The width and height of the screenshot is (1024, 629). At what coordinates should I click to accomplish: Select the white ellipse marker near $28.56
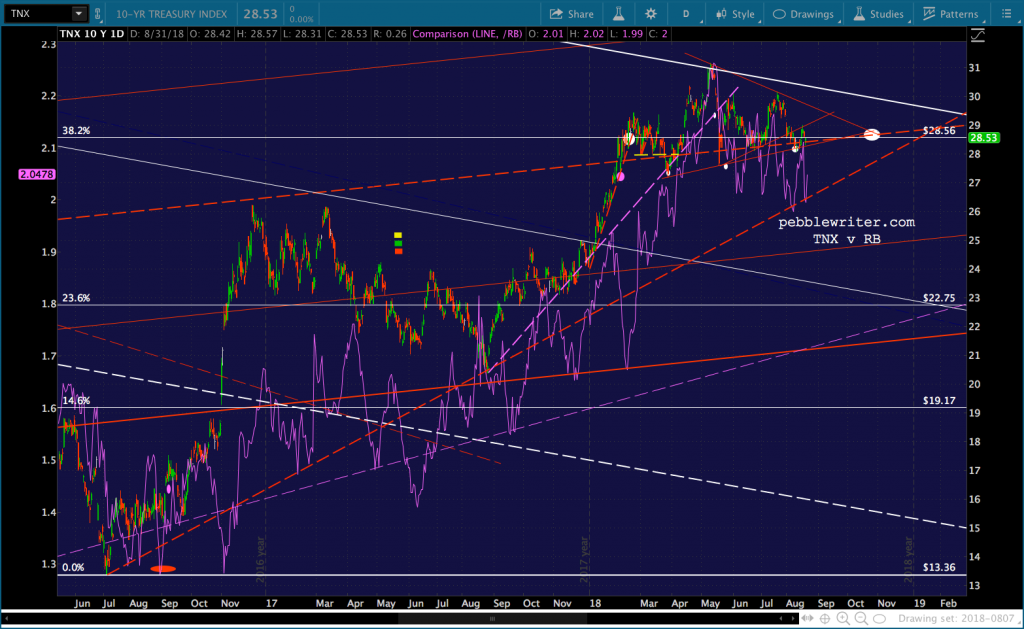click(871, 134)
